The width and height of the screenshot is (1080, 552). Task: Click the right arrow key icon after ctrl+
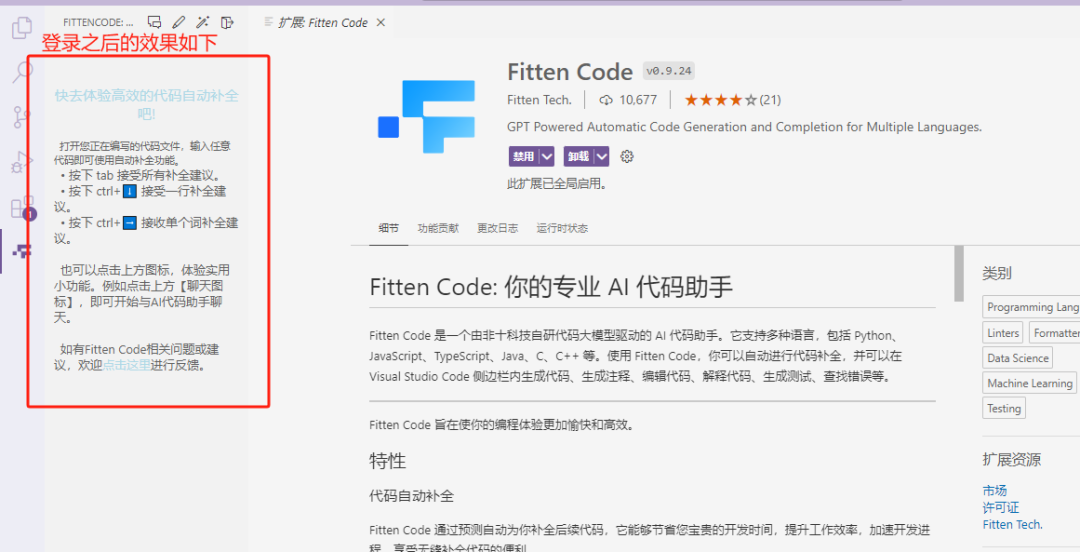129,223
